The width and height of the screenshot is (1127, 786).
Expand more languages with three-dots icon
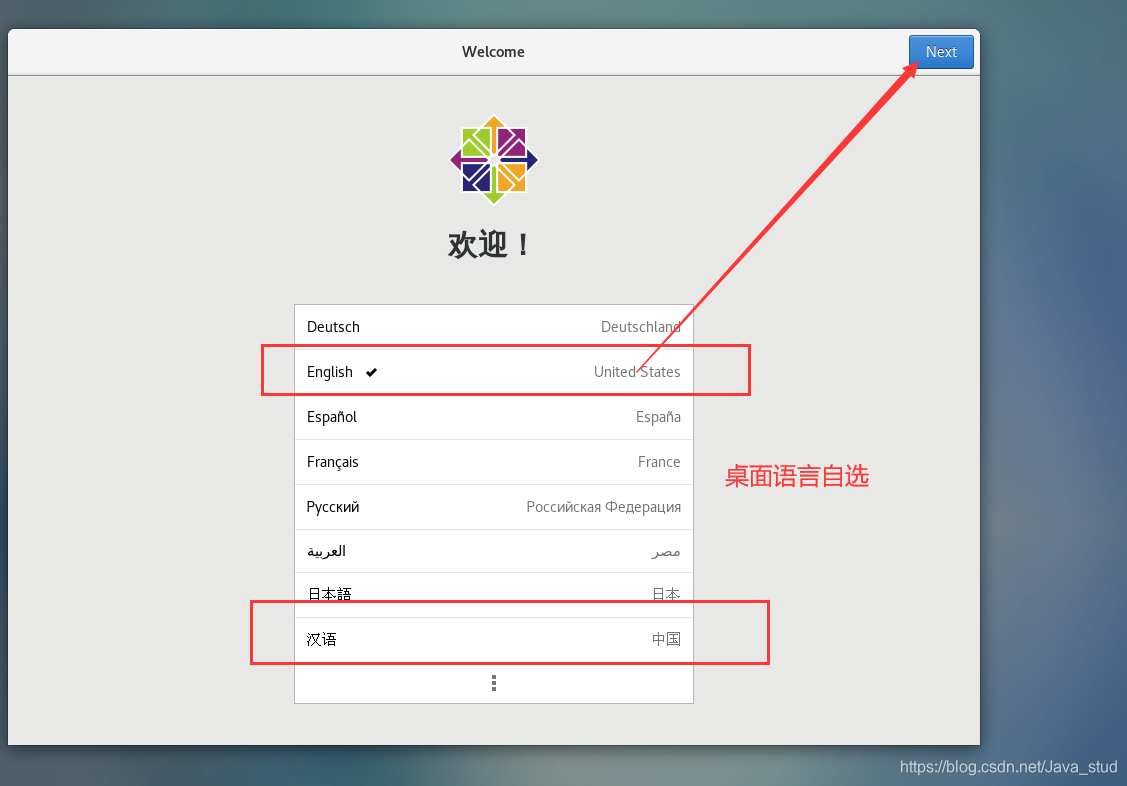(494, 683)
